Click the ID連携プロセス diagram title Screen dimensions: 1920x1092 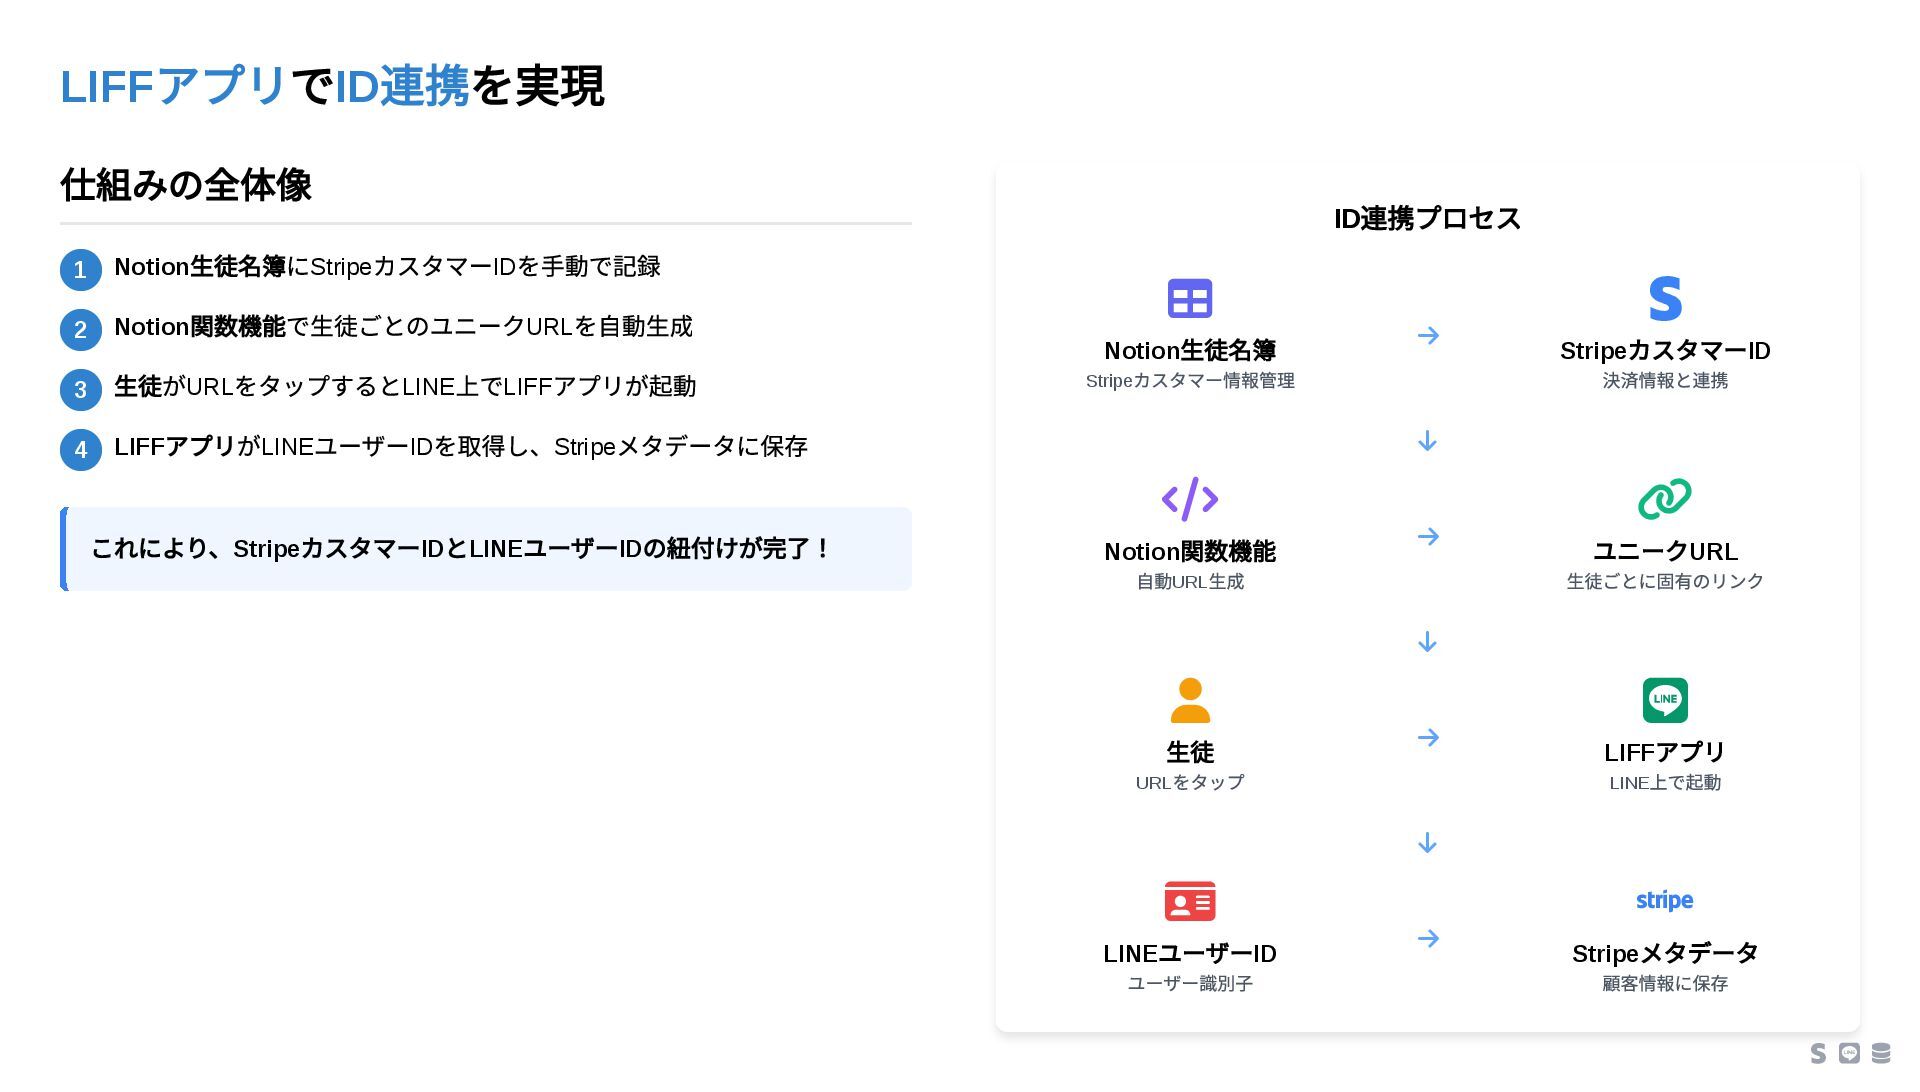coord(1428,218)
